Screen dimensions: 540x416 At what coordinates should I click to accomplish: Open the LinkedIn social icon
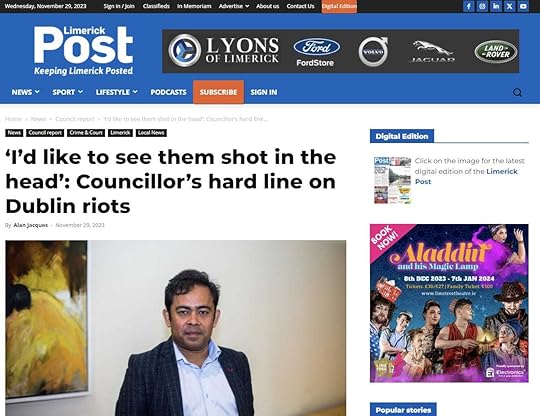[496, 6]
